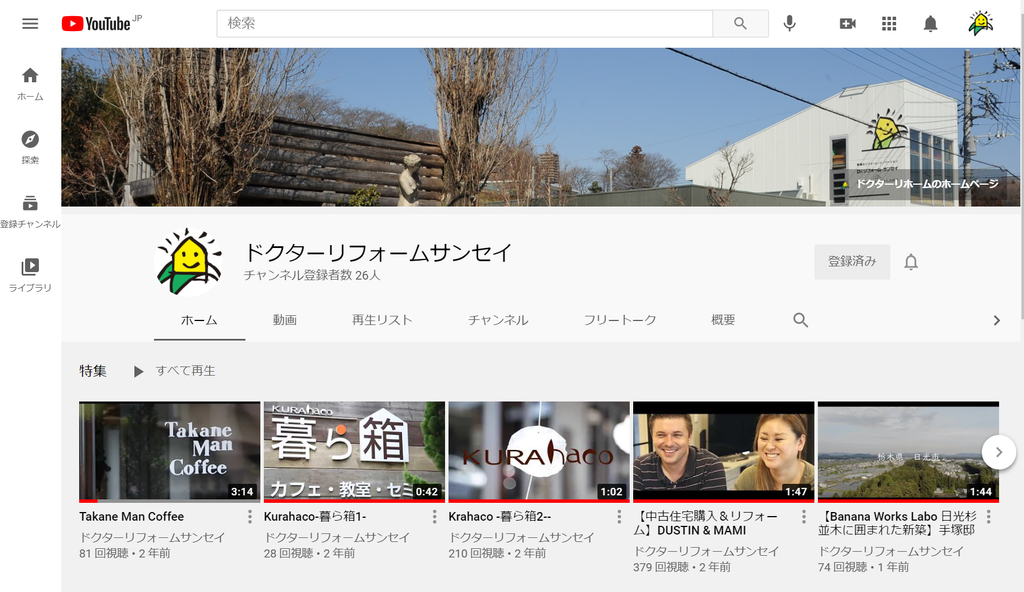
Task: Toggle the hamburger menu to collapse the sidebar
Action: pyautogui.click(x=29, y=23)
